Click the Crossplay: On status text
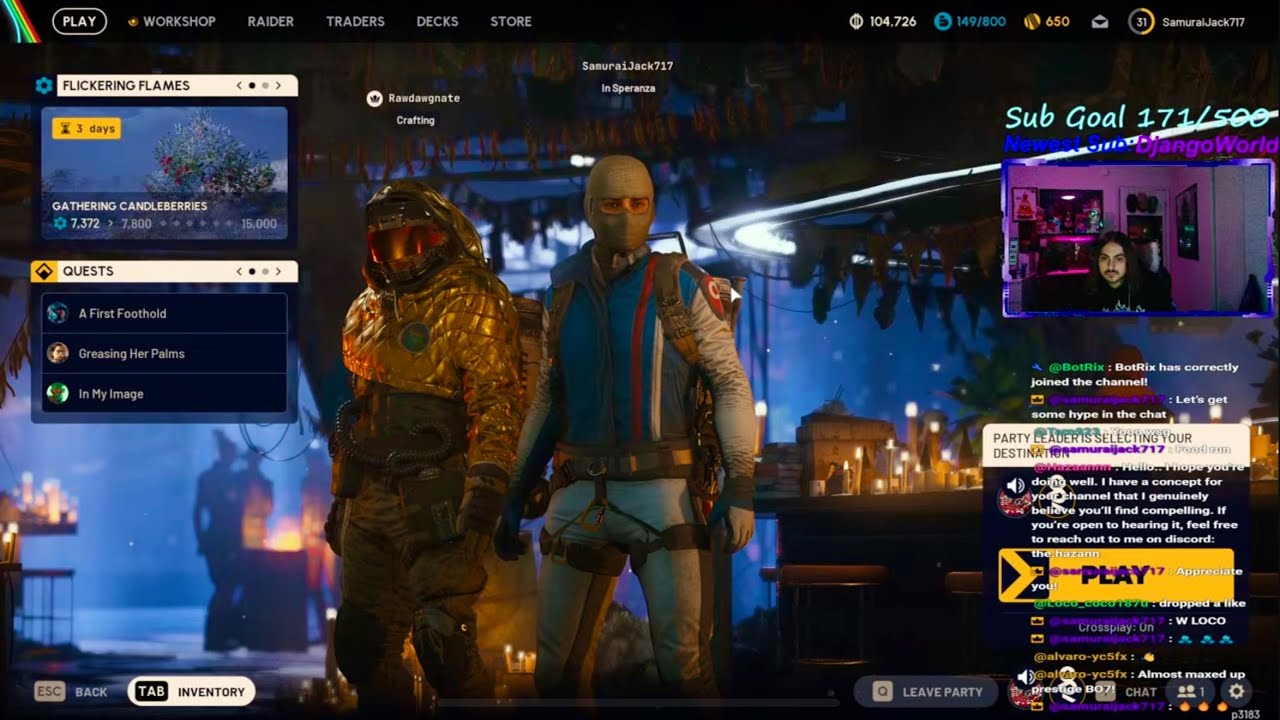 click(x=1115, y=627)
